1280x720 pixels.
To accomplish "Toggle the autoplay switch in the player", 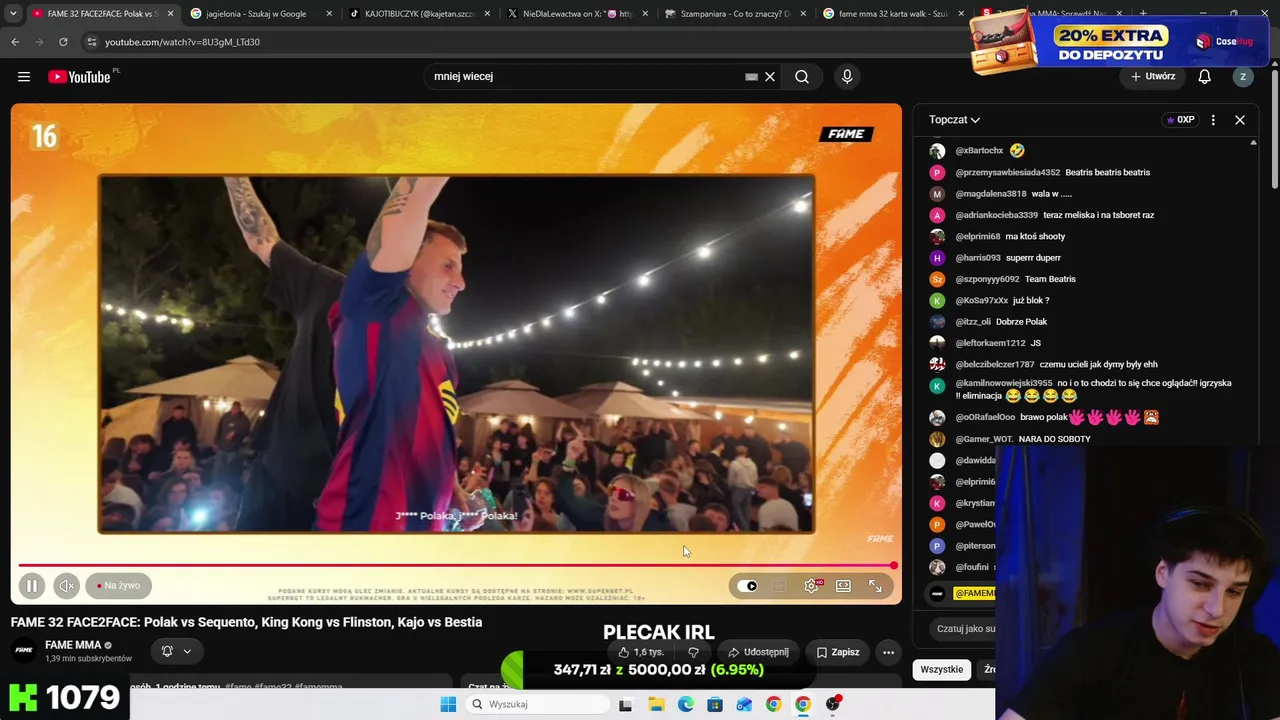I will [748, 586].
